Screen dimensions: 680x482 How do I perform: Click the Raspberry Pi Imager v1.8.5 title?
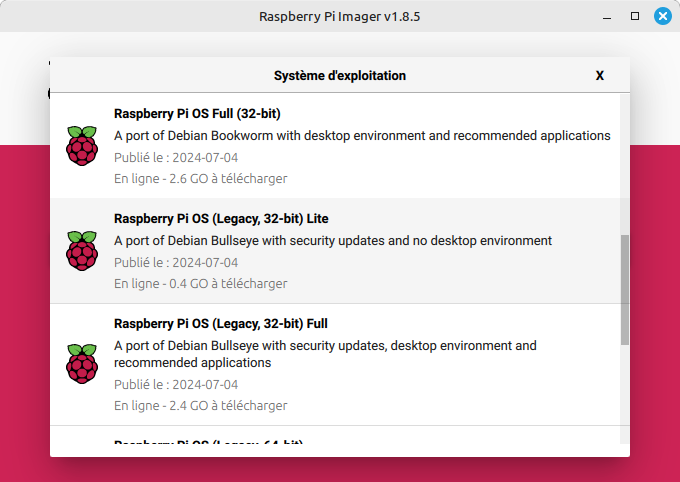pos(340,16)
